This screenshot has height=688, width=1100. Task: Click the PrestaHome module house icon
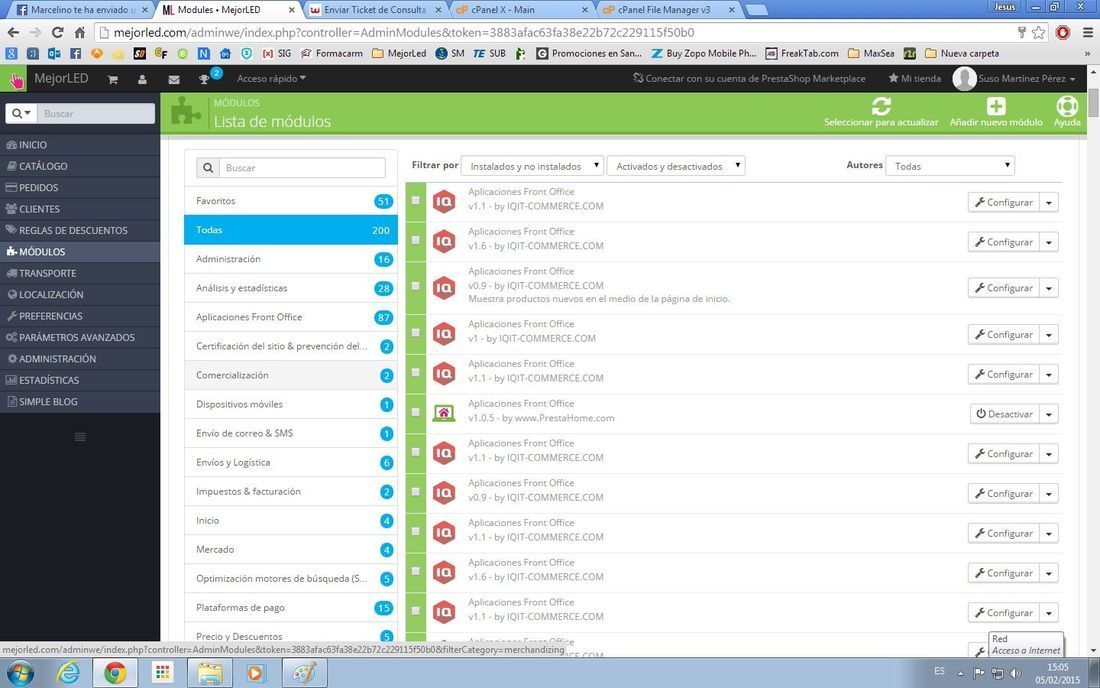click(444, 412)
